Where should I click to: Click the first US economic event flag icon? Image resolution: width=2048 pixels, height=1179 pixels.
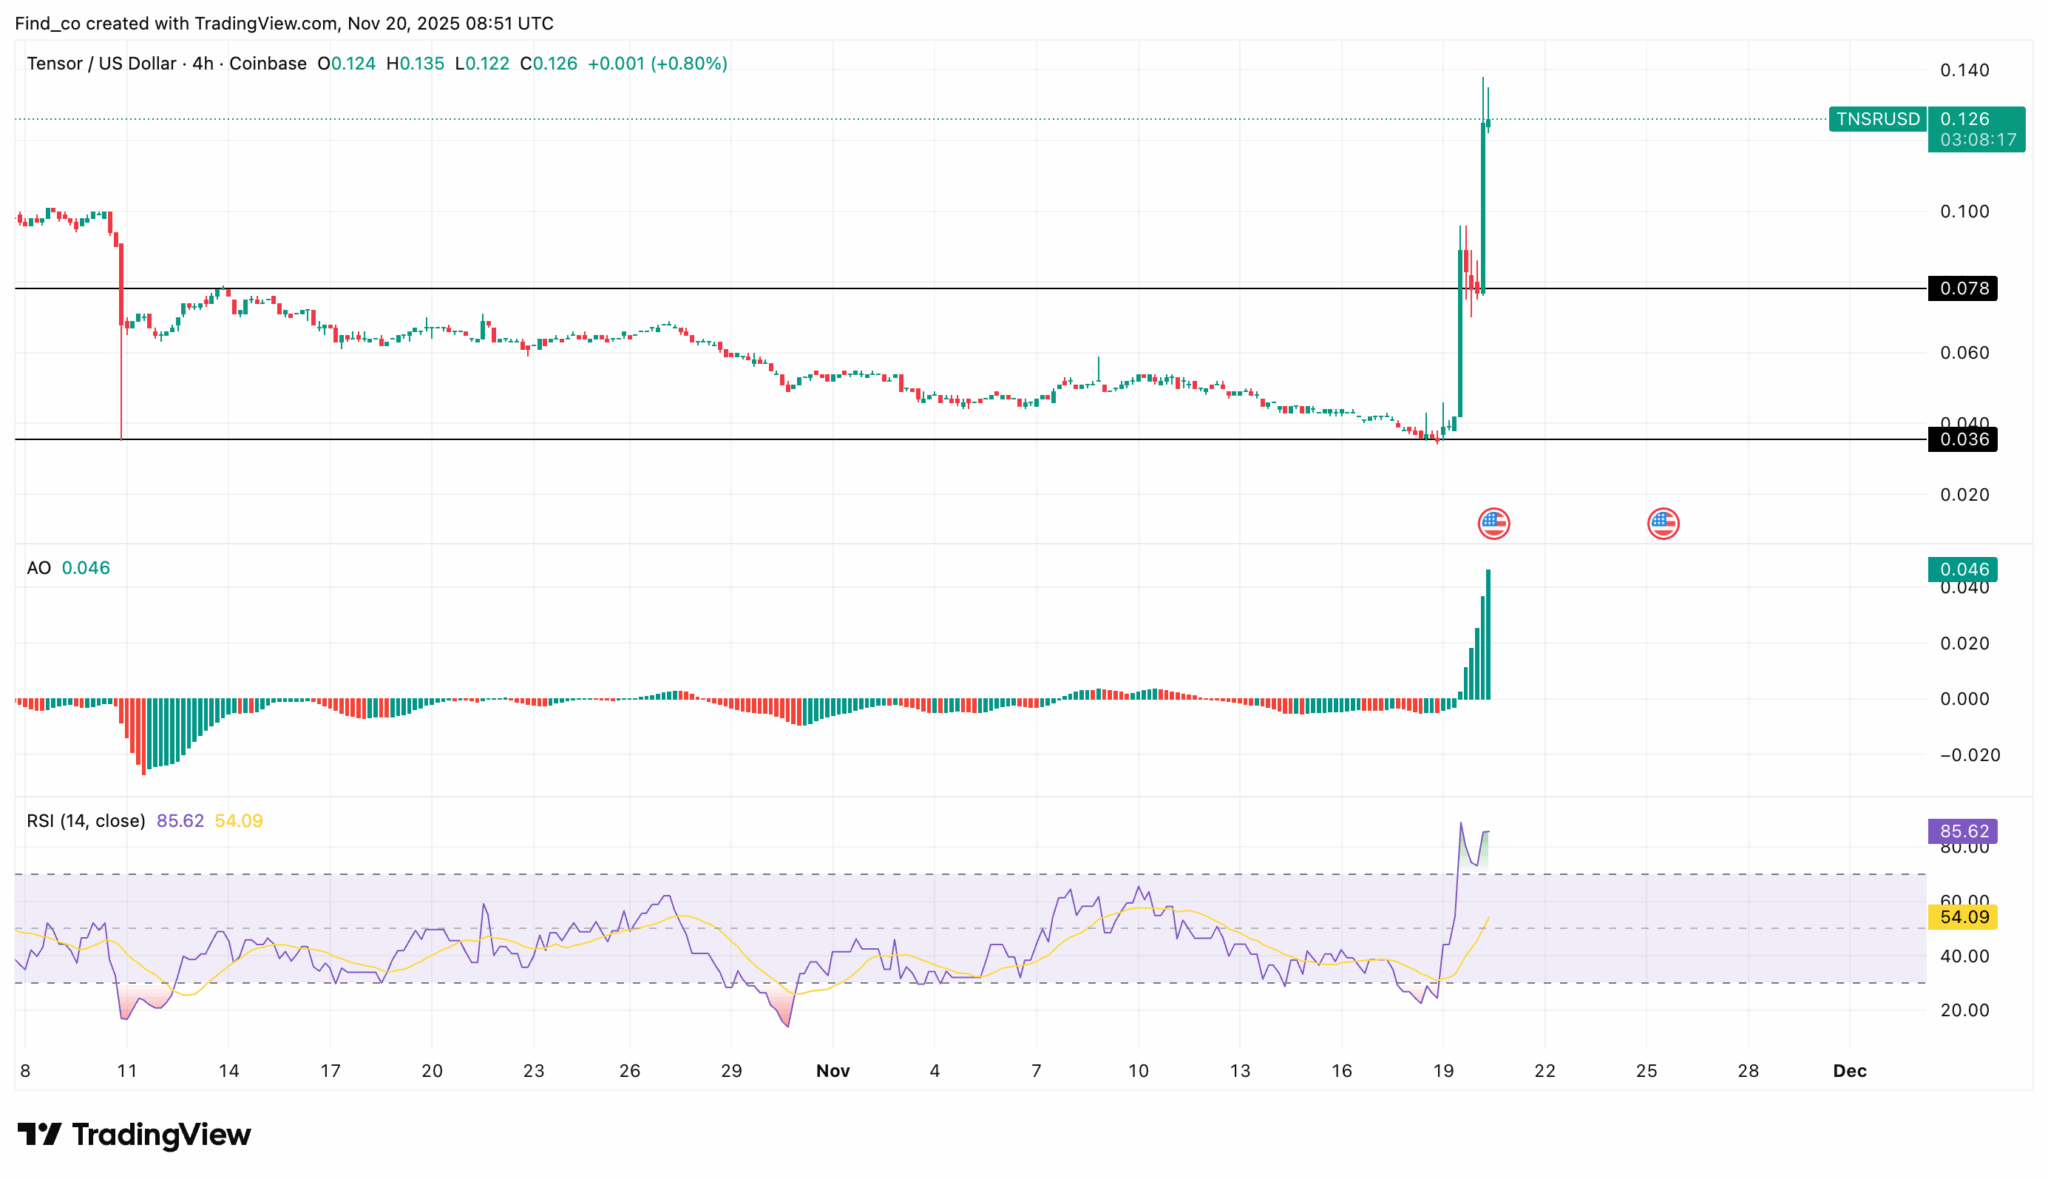point(1493,523)
